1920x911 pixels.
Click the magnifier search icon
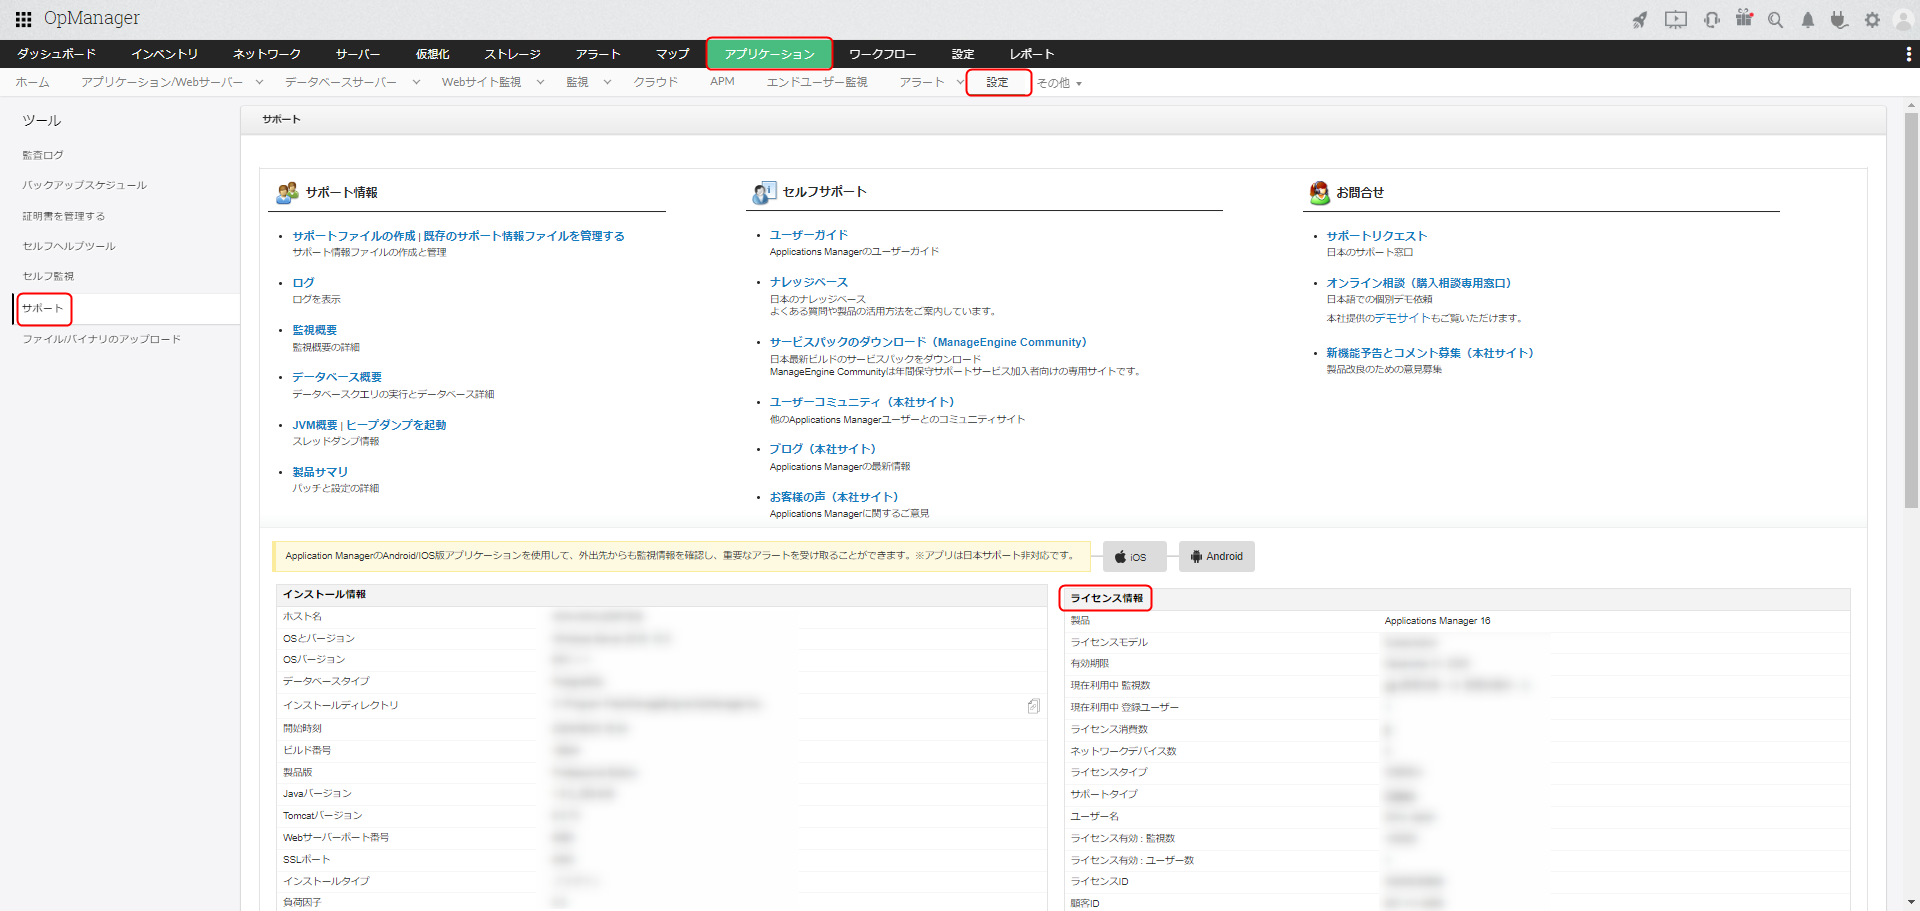pyautogui.click(x=1776, y=20)
